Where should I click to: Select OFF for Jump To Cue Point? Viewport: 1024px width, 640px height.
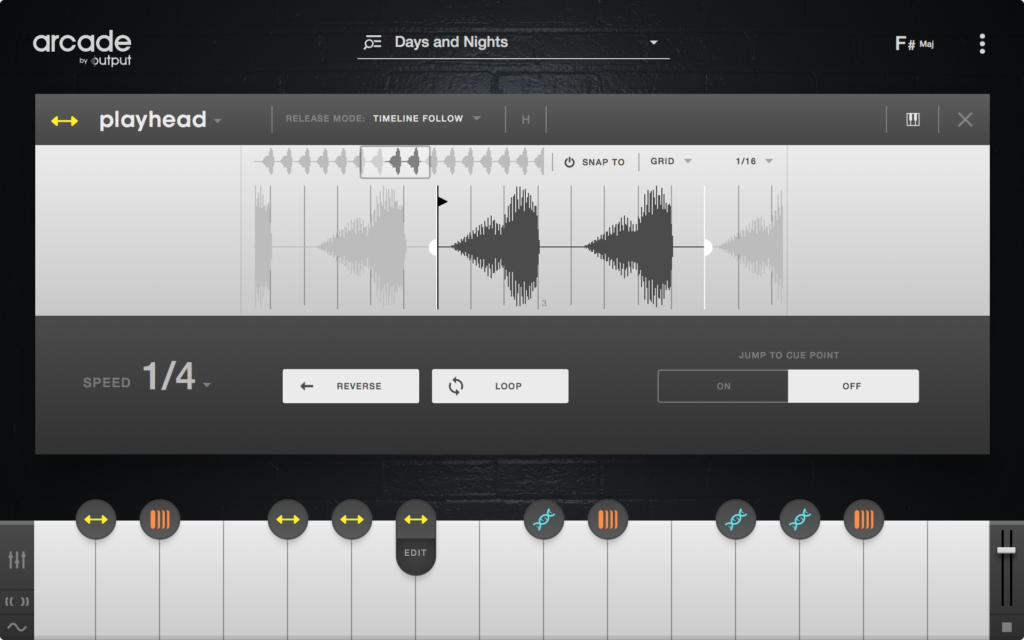(x=853, y=385)
